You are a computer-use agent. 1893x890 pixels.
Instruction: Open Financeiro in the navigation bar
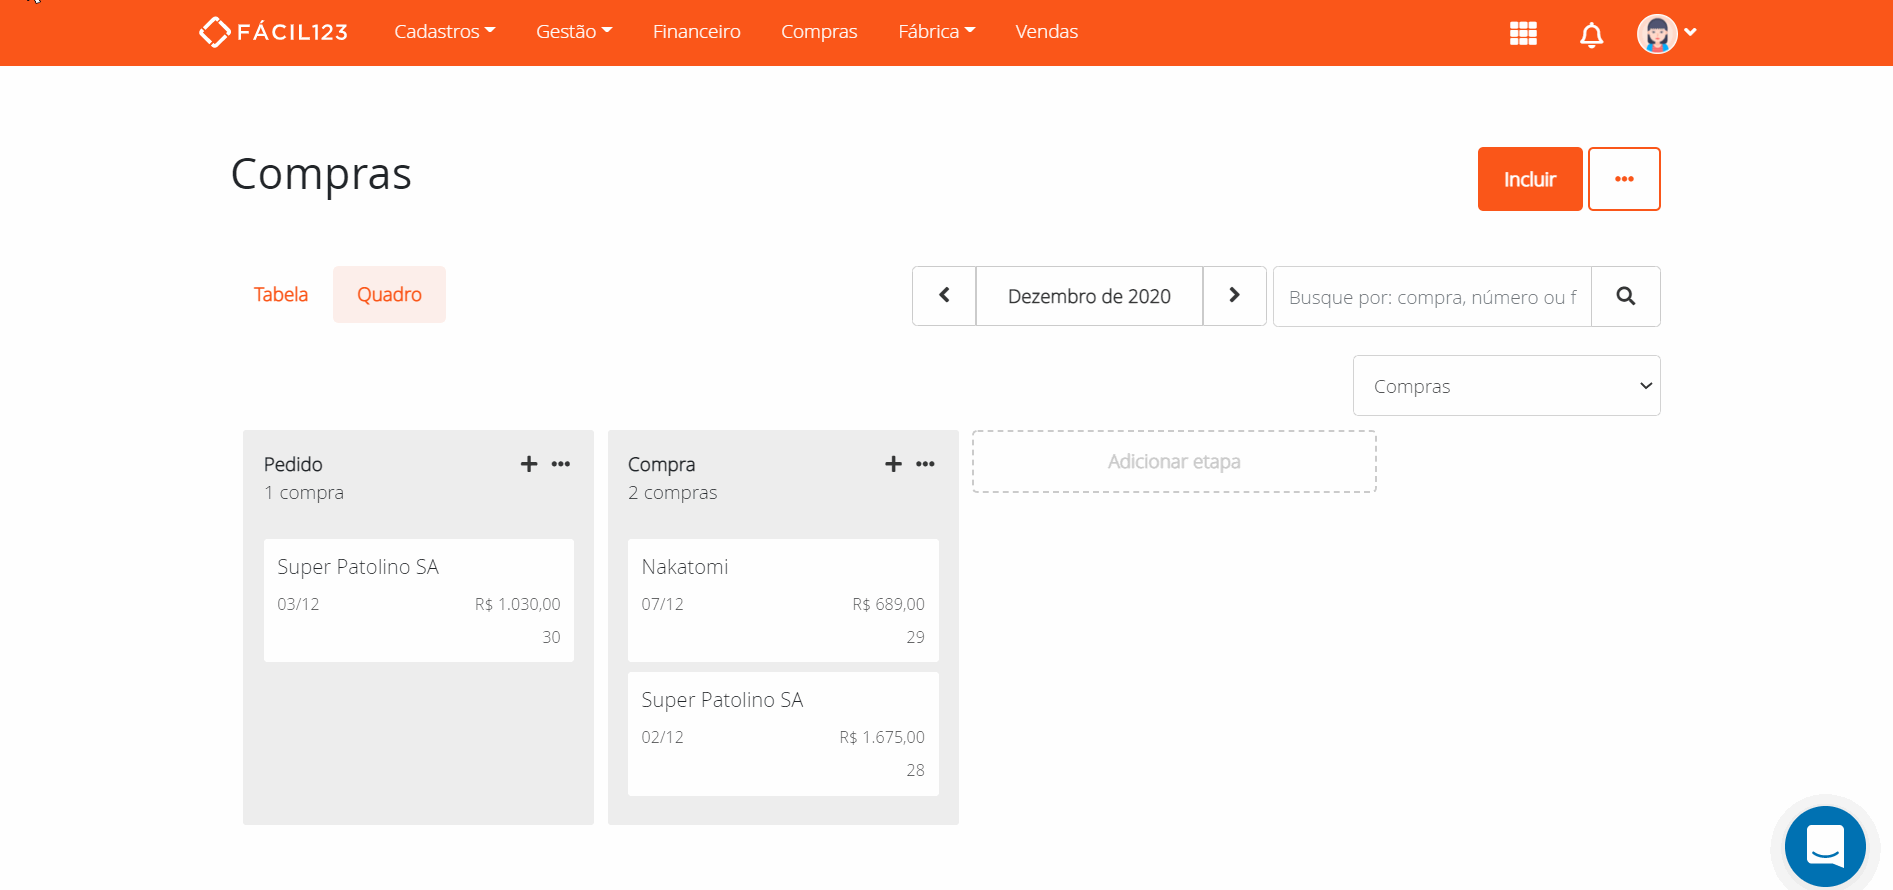pos(696,32)
